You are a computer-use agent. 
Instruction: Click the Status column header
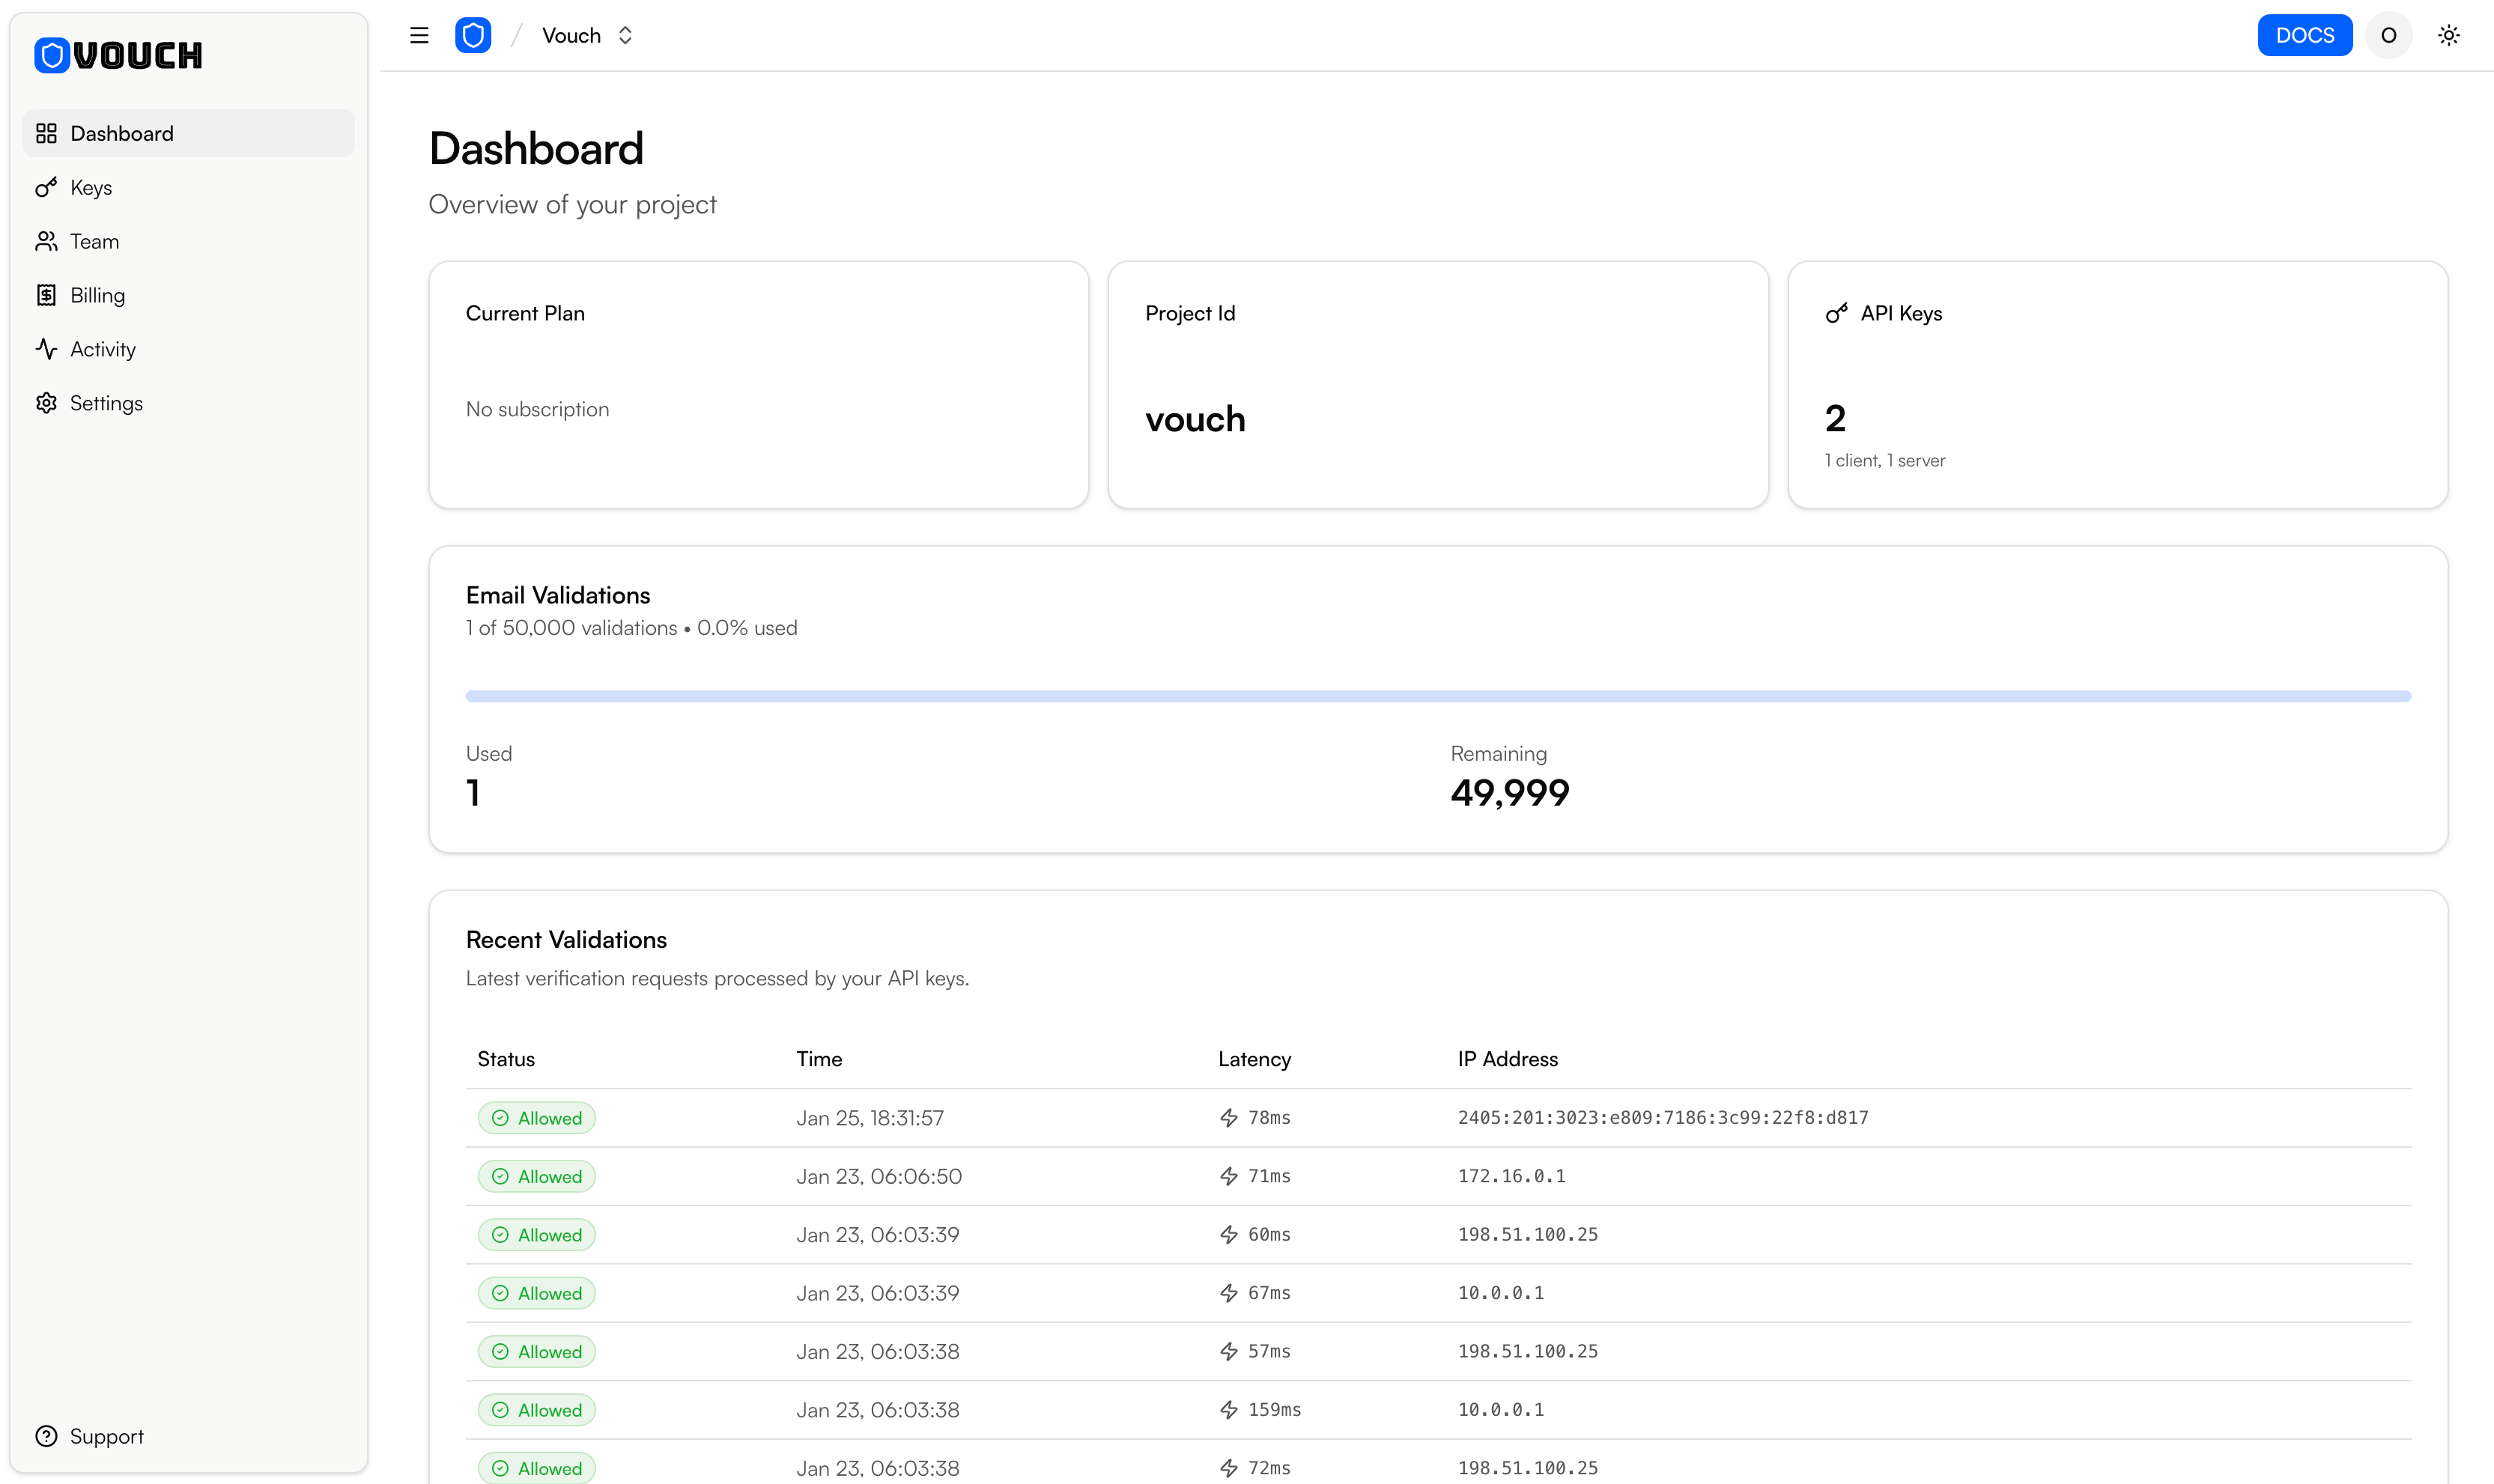(x=506, y=1059)
